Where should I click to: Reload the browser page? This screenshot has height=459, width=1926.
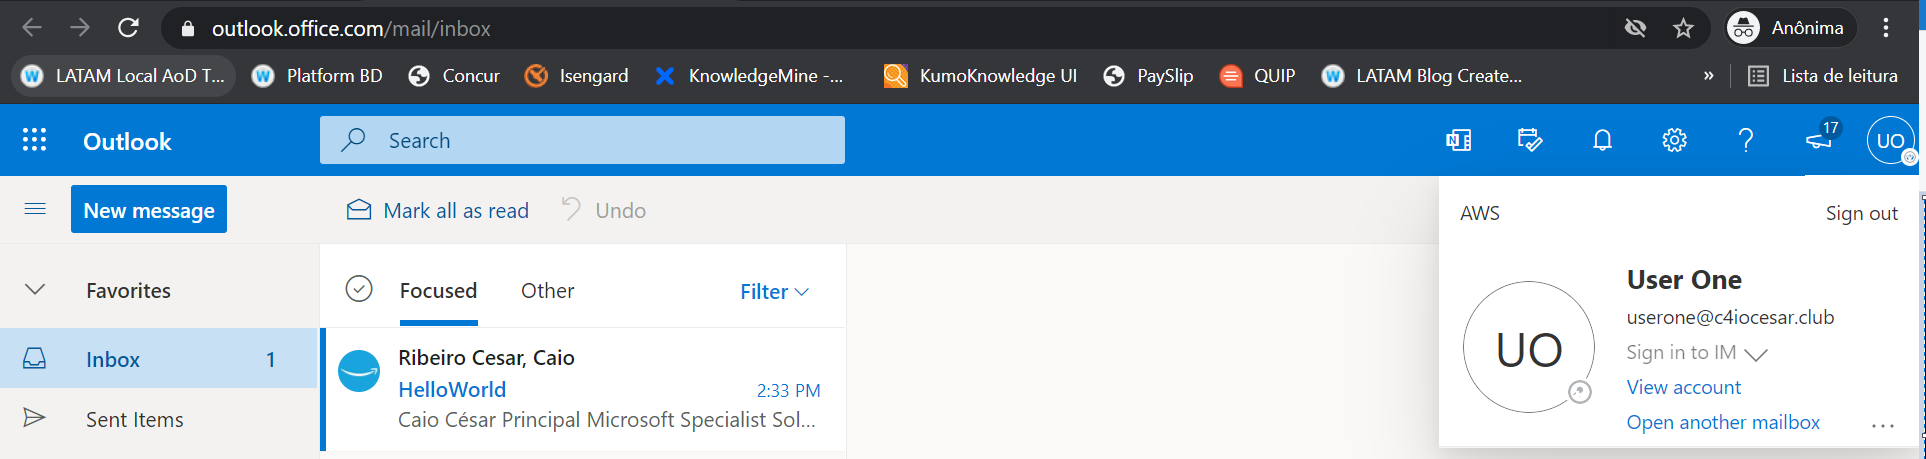tap(128, 28)
